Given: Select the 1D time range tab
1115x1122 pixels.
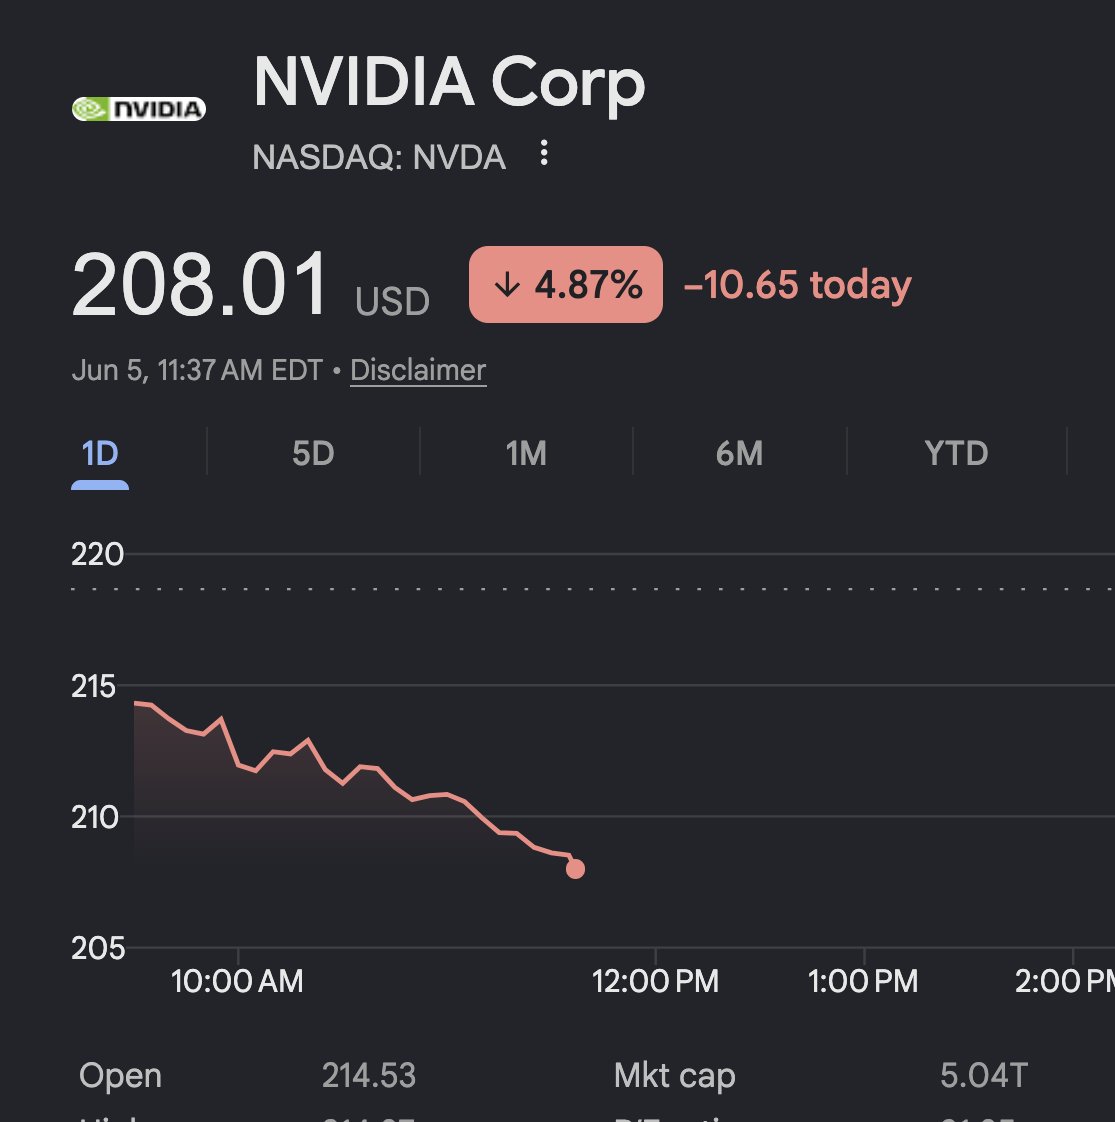Looking at the screenshot, I should [x=99, y=454].
